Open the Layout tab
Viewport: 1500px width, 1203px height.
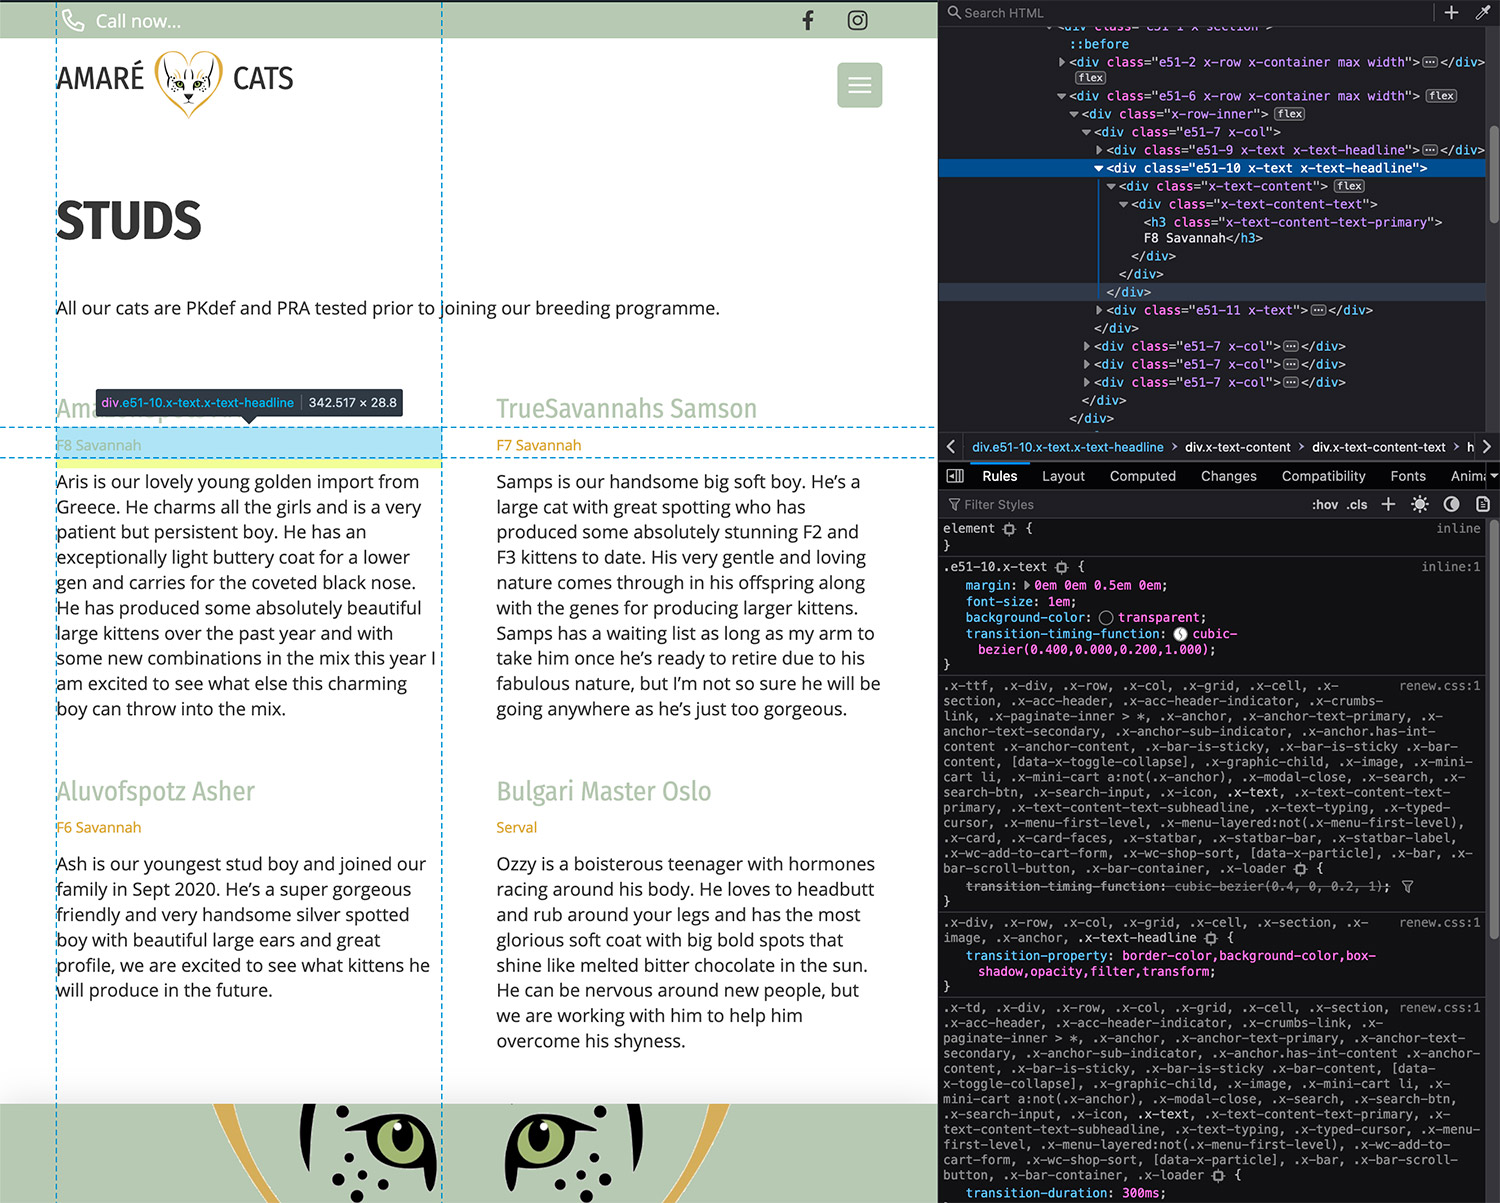point(1063,476)
